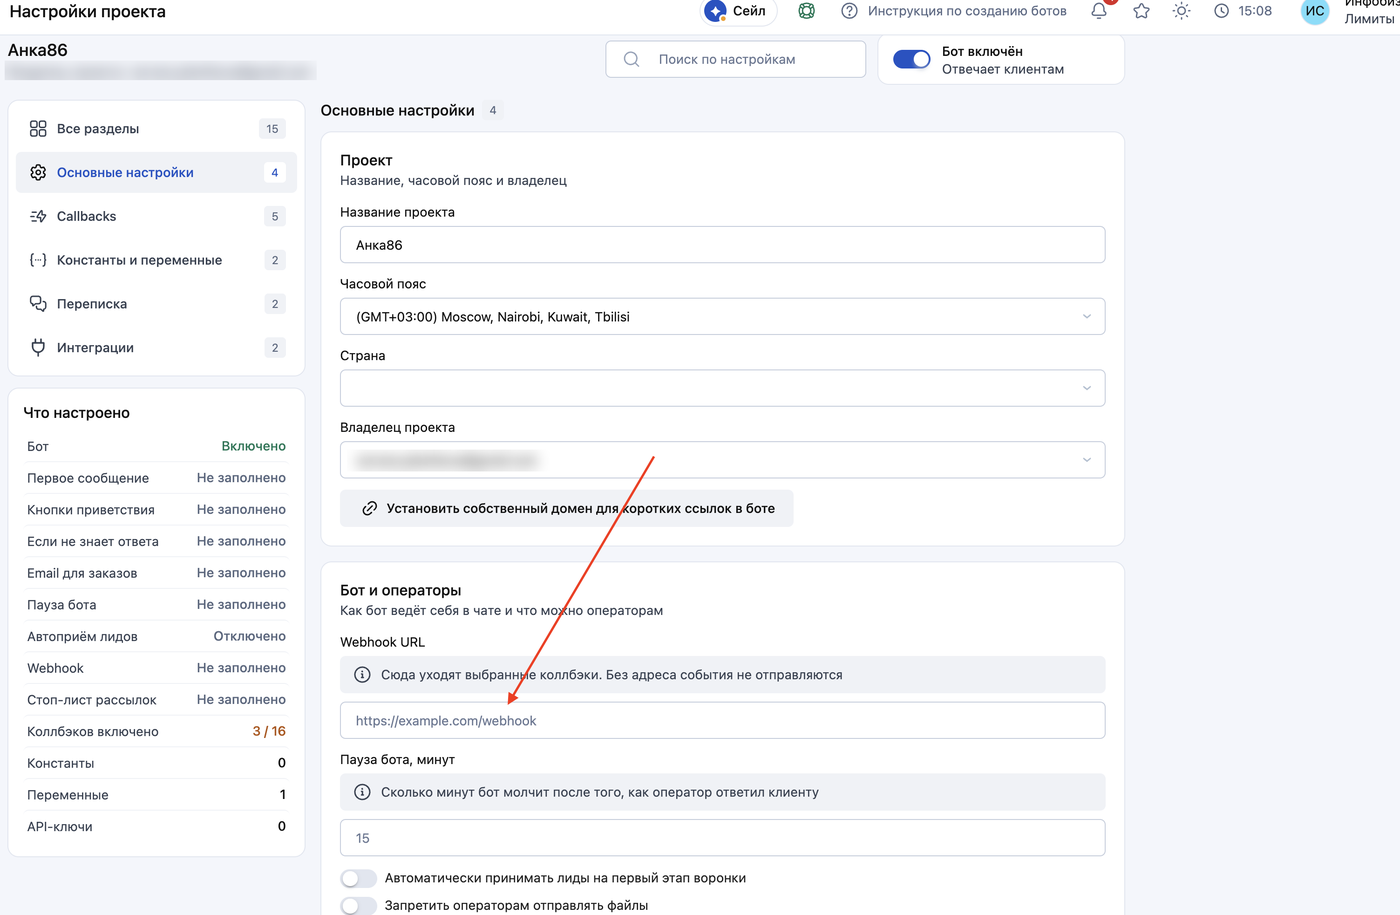Toggle the Бот включён switch
The image size is (1400, 915).
point(911,59)
